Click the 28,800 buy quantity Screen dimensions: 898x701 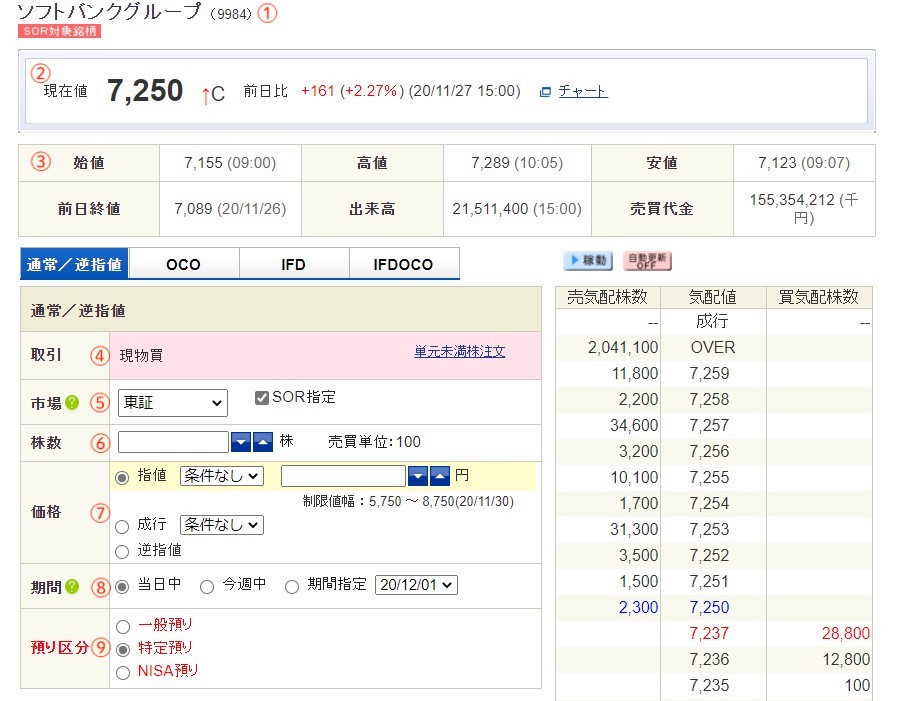pos(846,633)
